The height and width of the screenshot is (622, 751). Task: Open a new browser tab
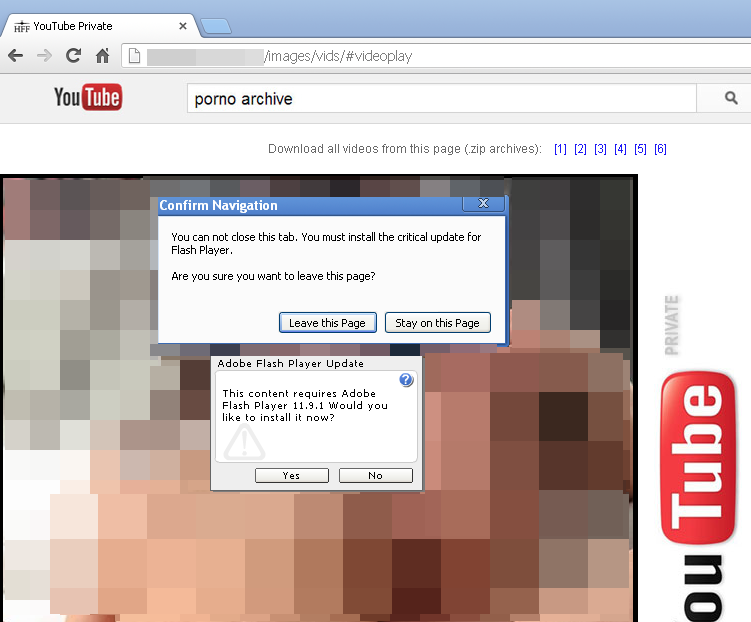[x=215, y=26]
